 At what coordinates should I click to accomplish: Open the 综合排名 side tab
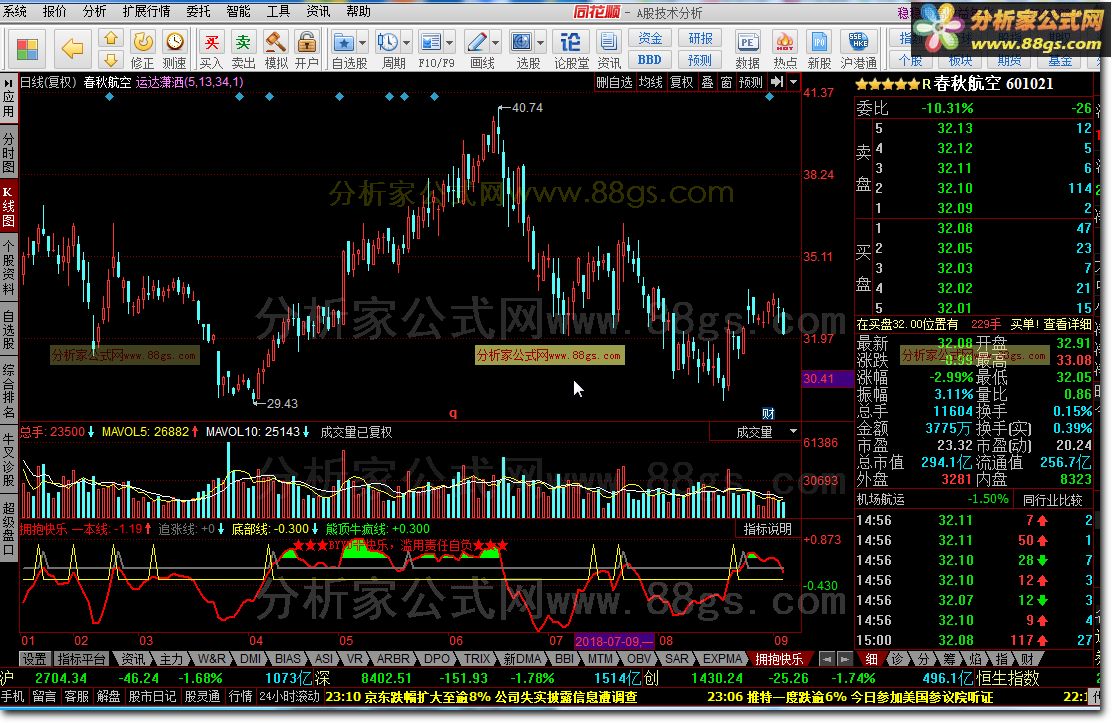click(9, 391)
